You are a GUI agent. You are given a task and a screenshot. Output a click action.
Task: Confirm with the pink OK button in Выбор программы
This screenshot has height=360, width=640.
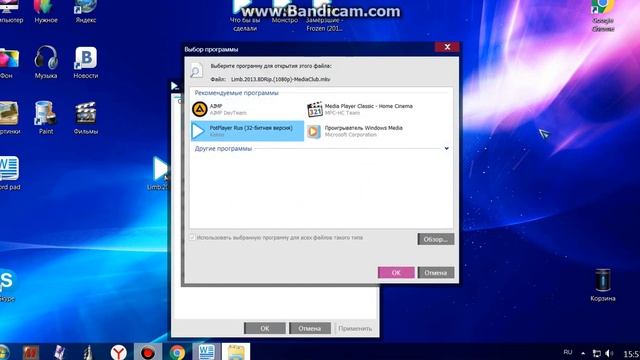click(396, 273)
